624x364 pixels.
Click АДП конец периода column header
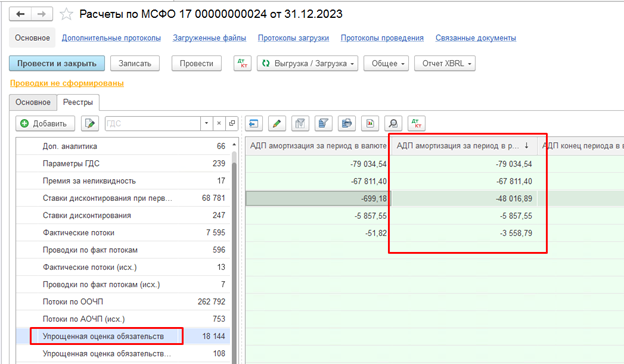coord(581,146)
